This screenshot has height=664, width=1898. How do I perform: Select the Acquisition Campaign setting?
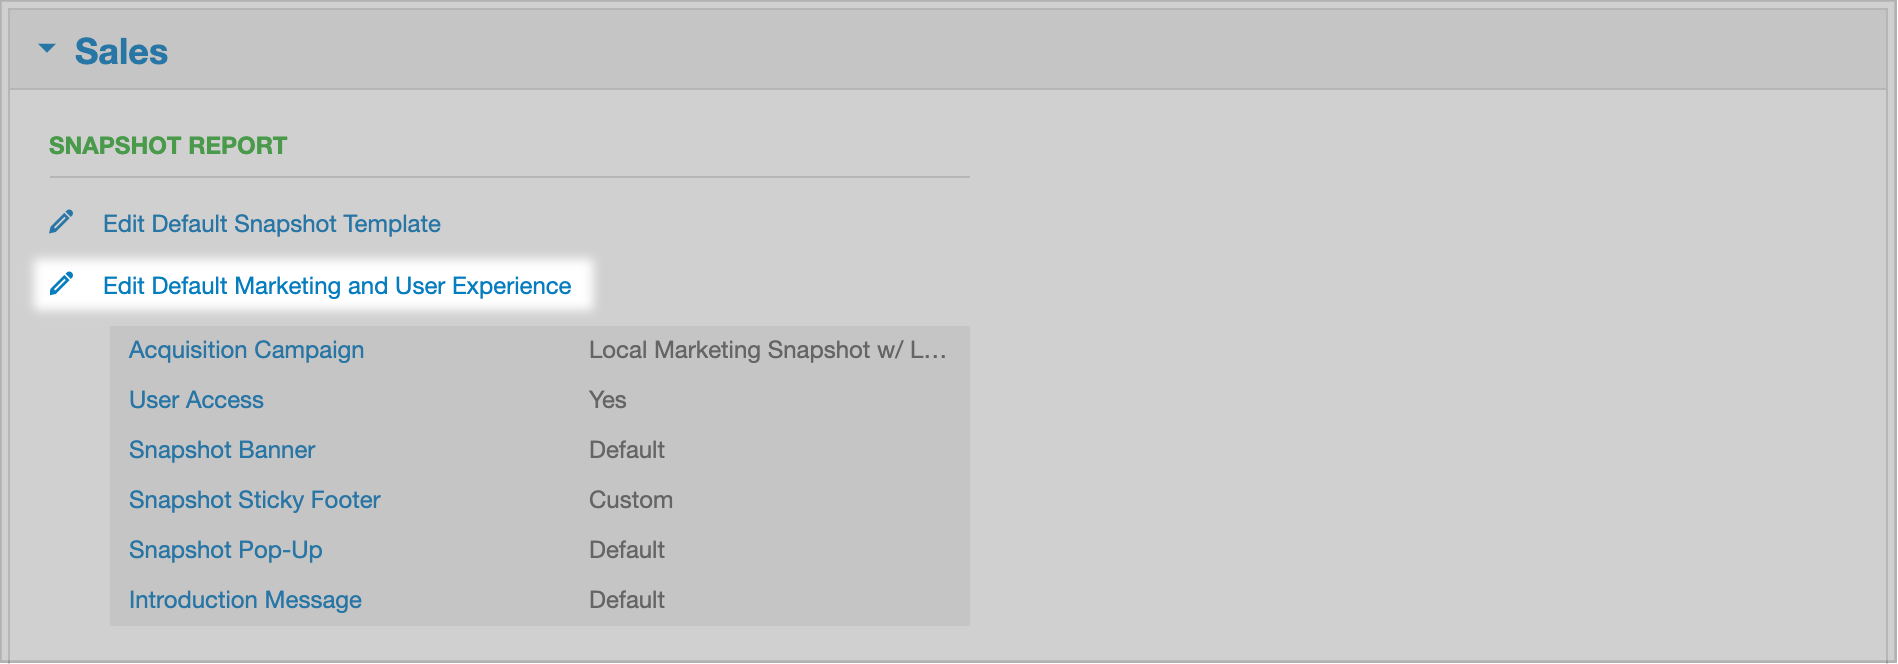pyautogui.click(x=246, y=350)
